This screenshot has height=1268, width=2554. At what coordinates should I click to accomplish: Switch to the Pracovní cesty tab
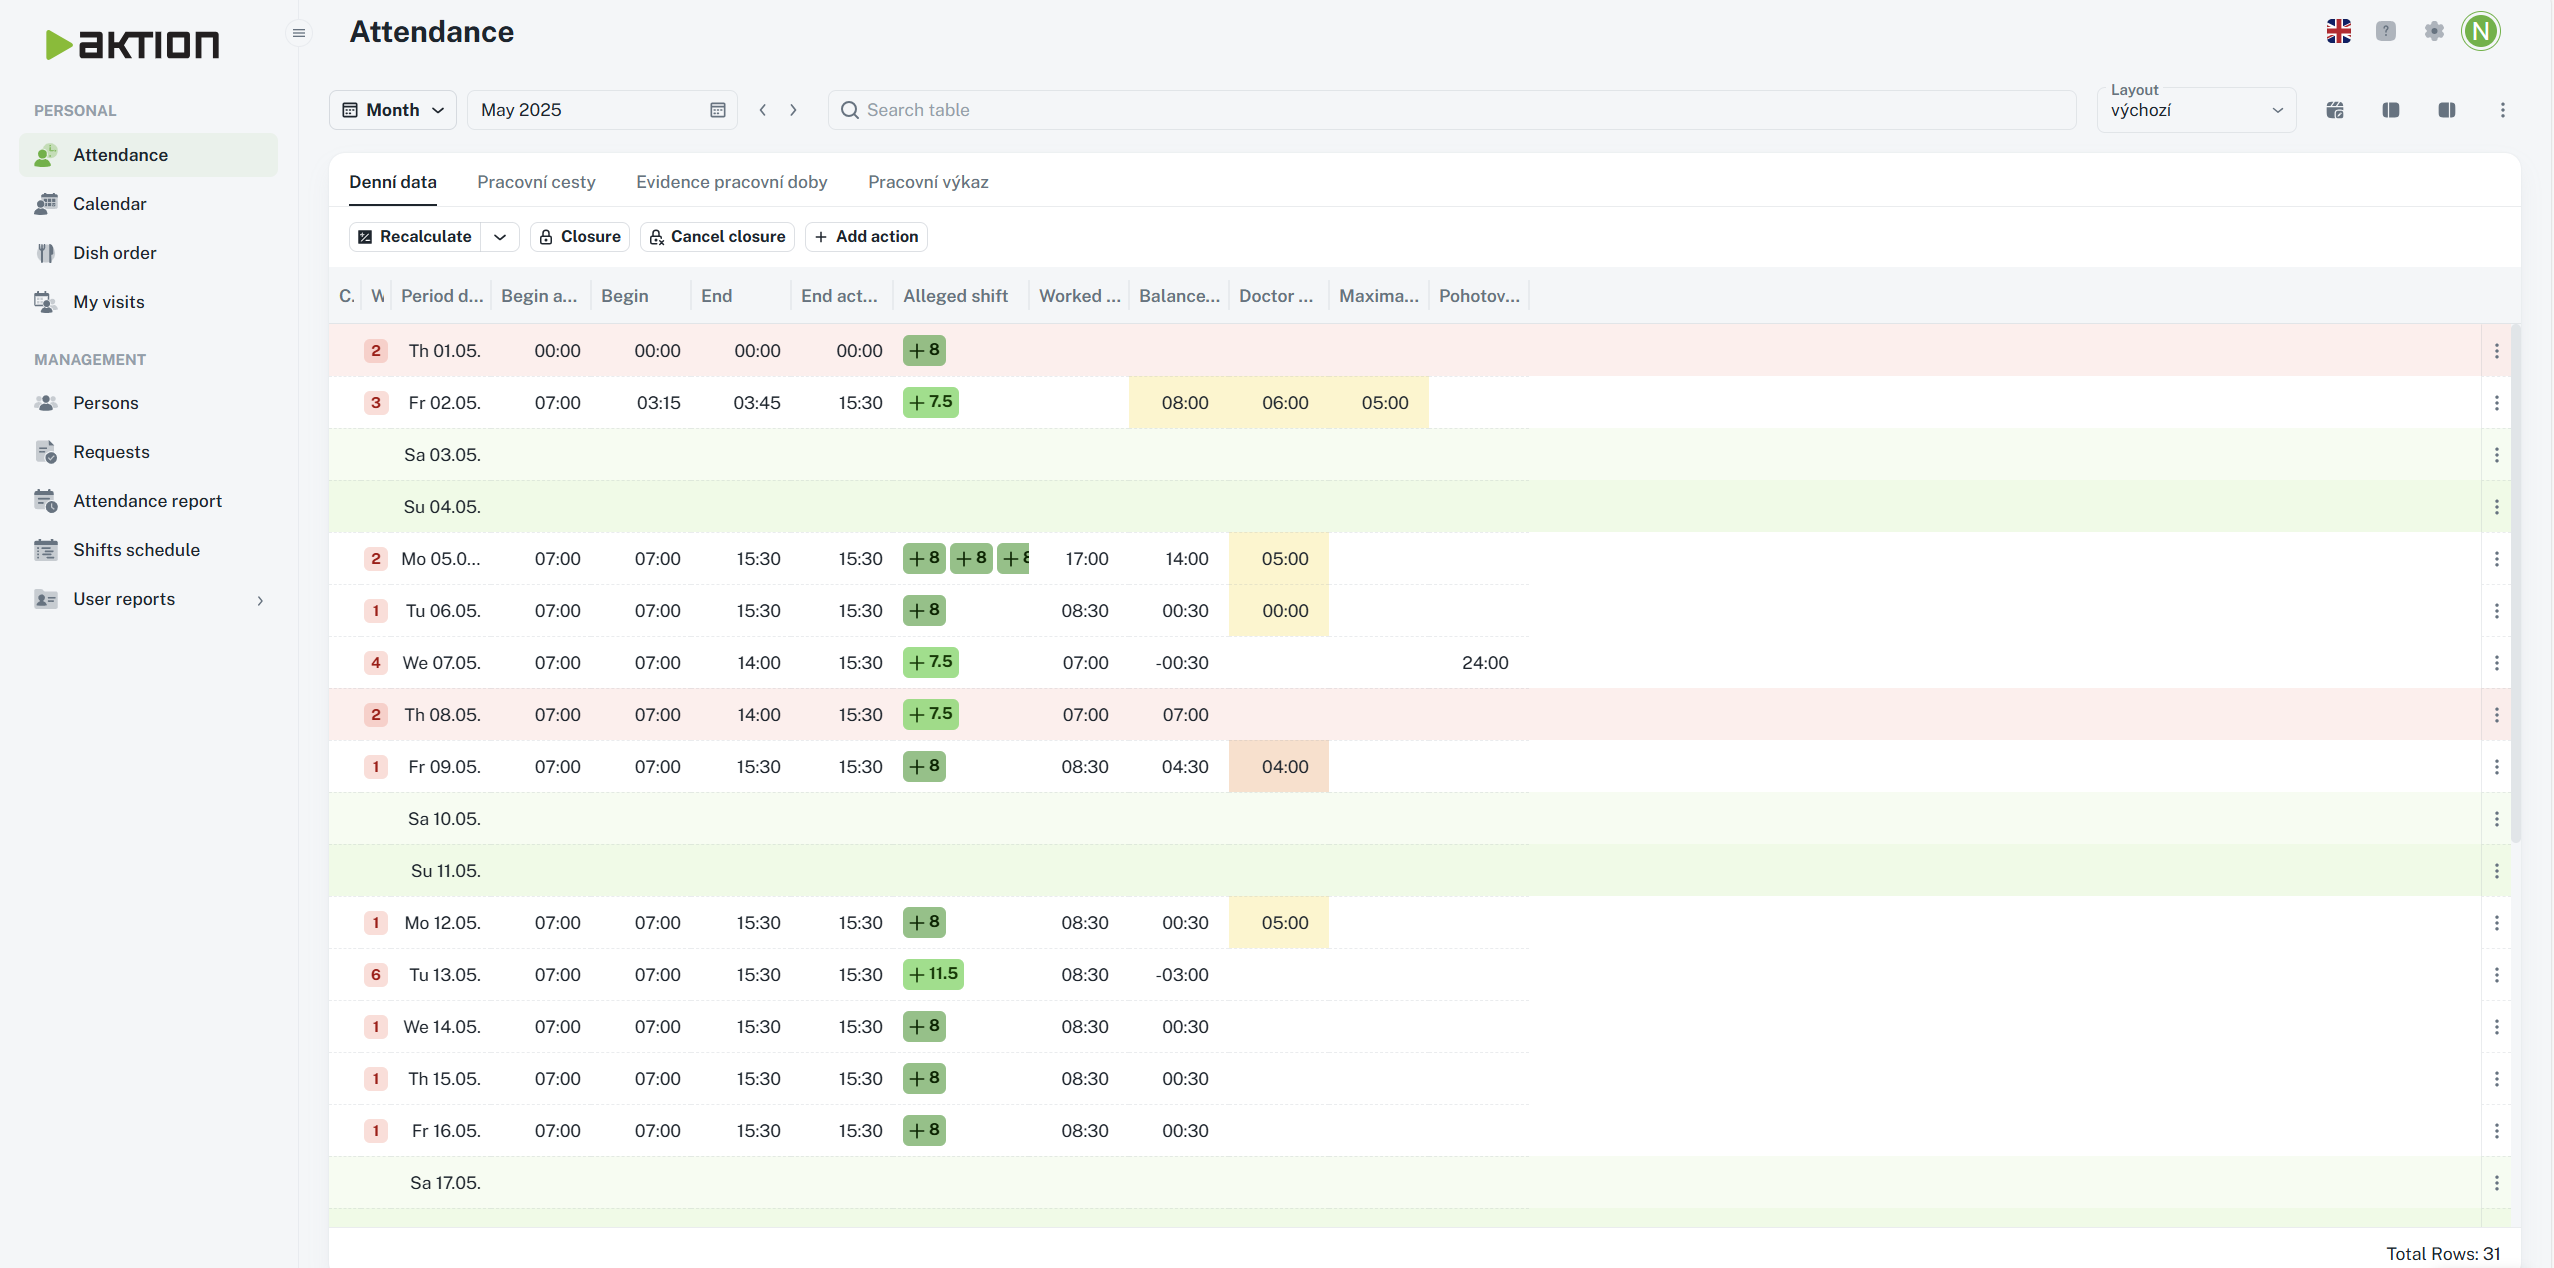[536, 182]
